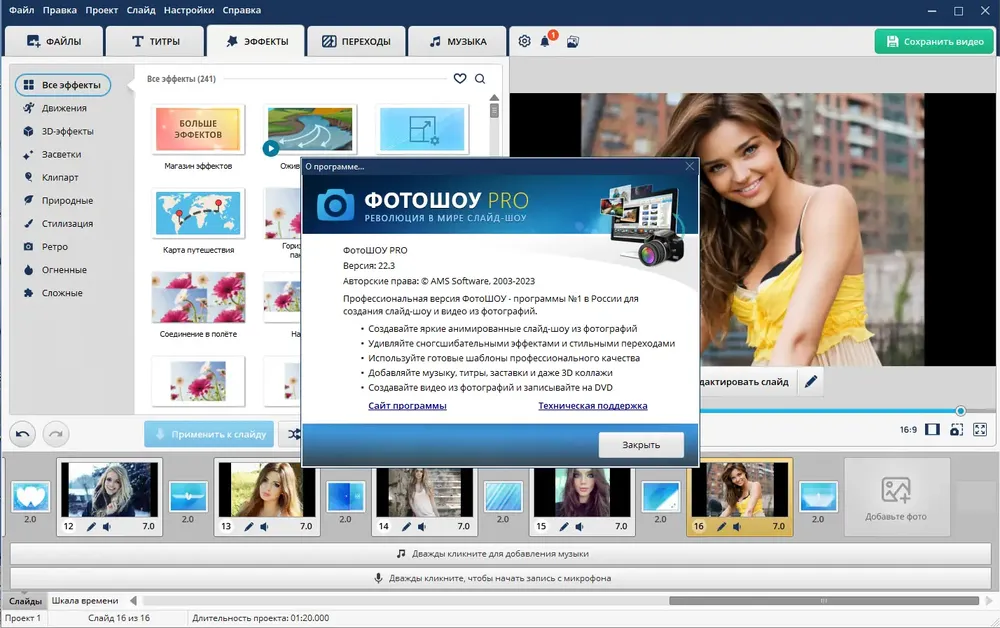Switch to the МУЗЫКА tab

(457, 41)
